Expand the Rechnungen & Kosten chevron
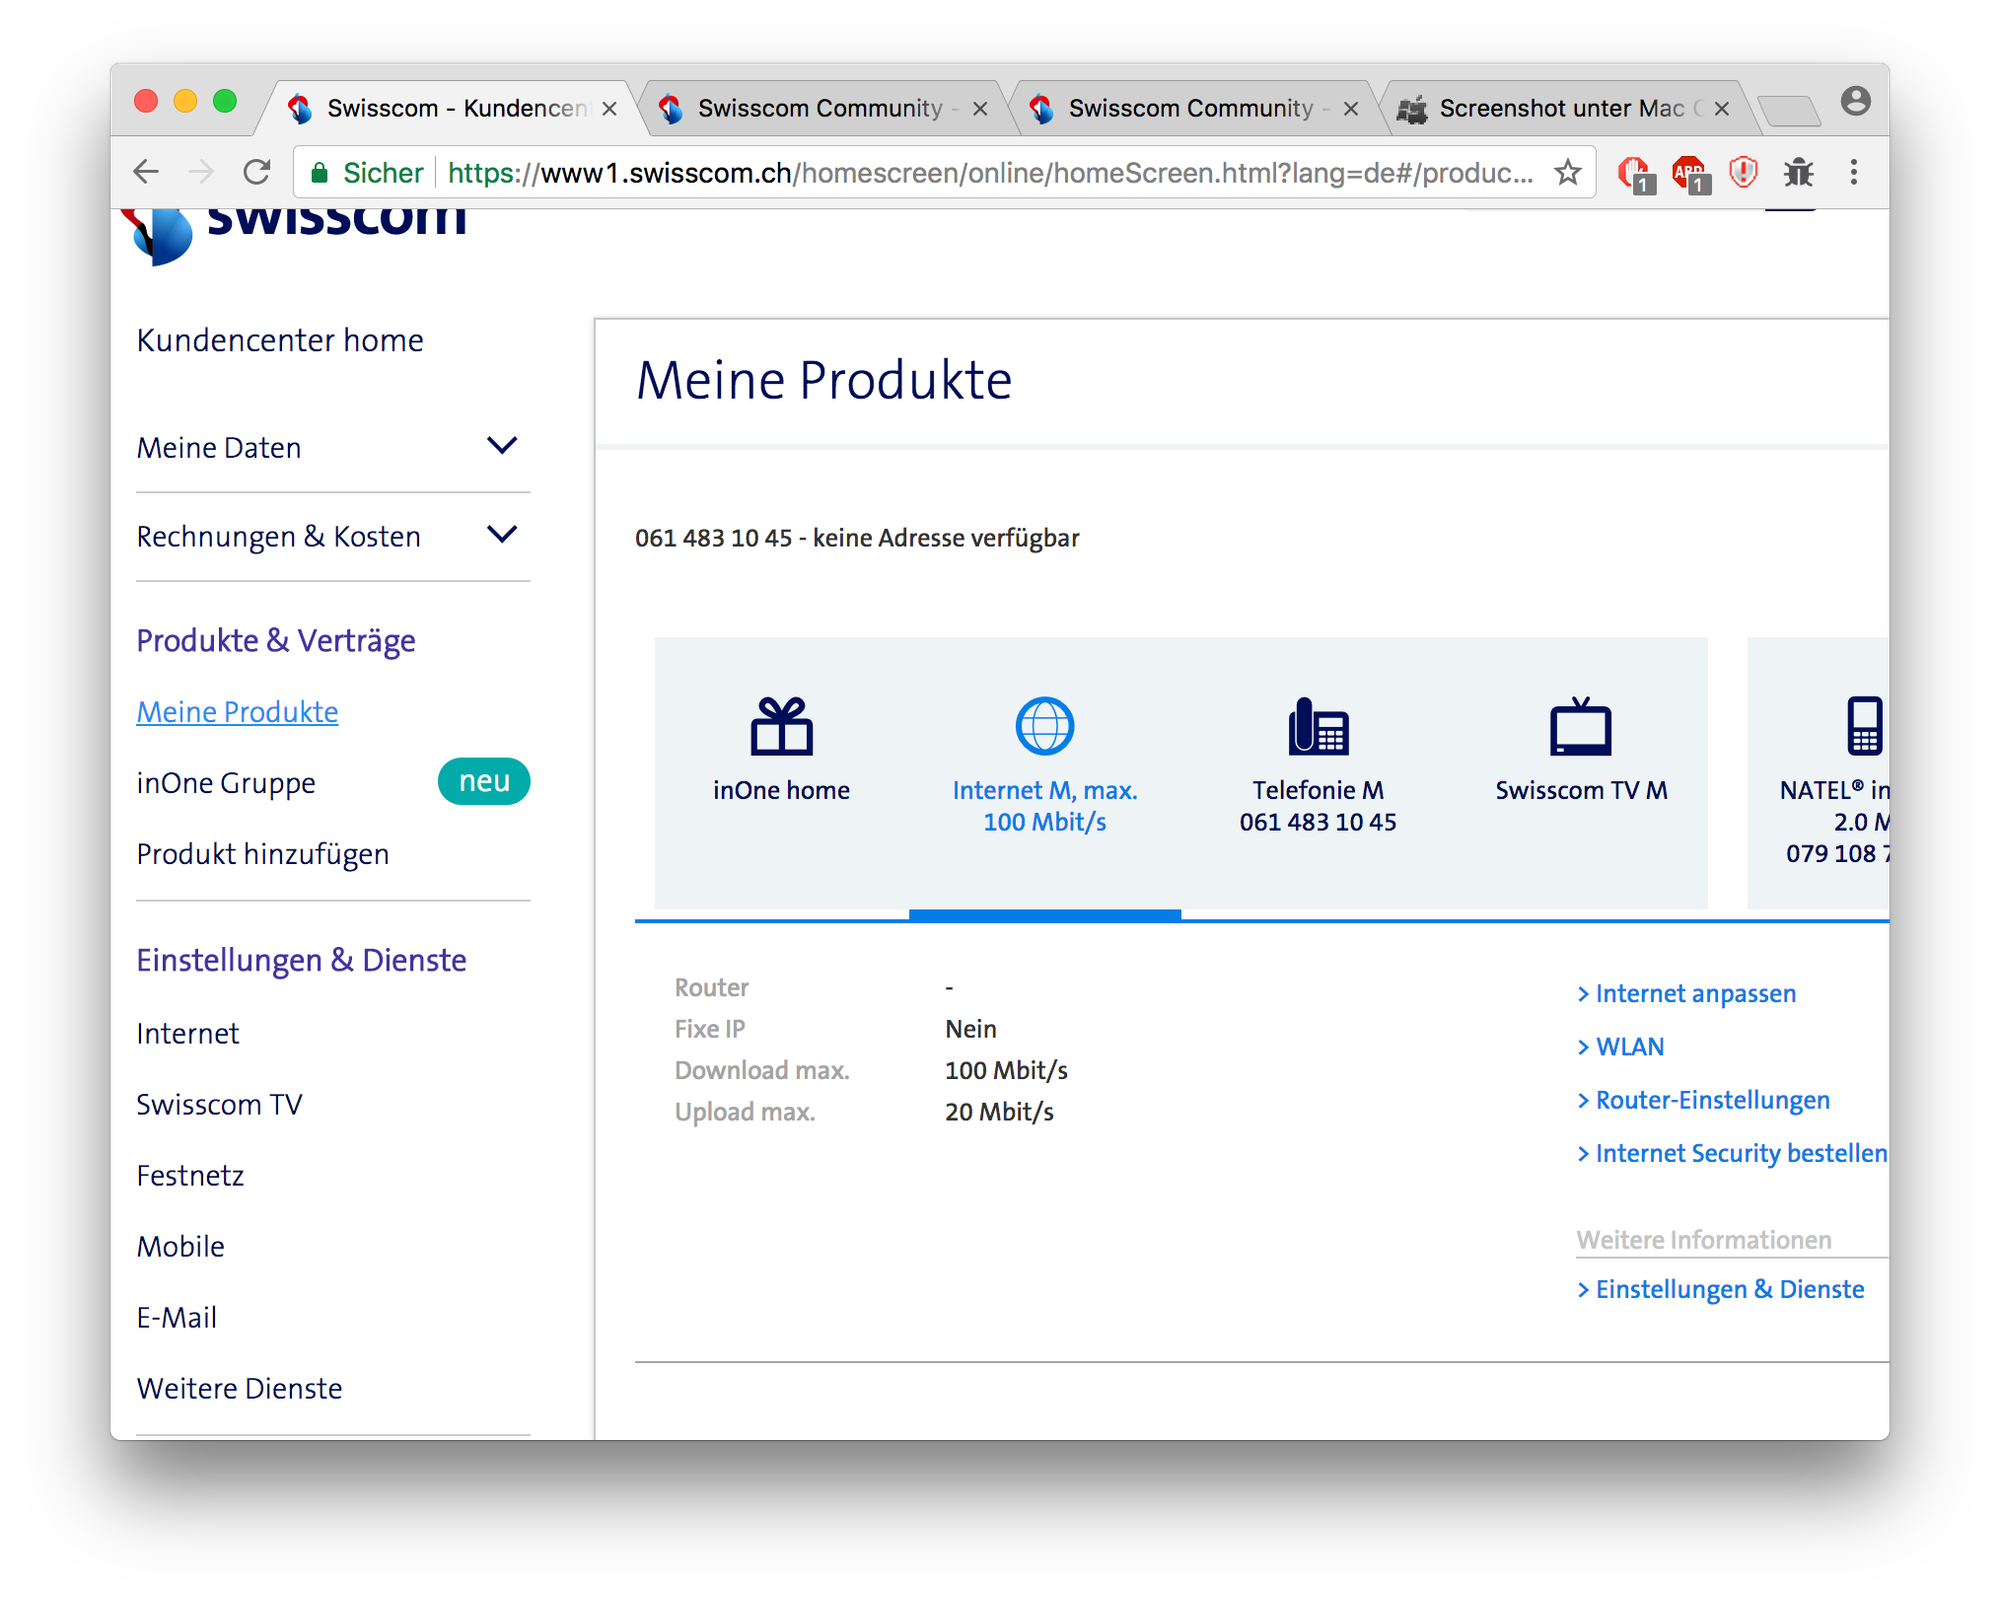The image size is (2000, 1598). [x=502, y=534]
